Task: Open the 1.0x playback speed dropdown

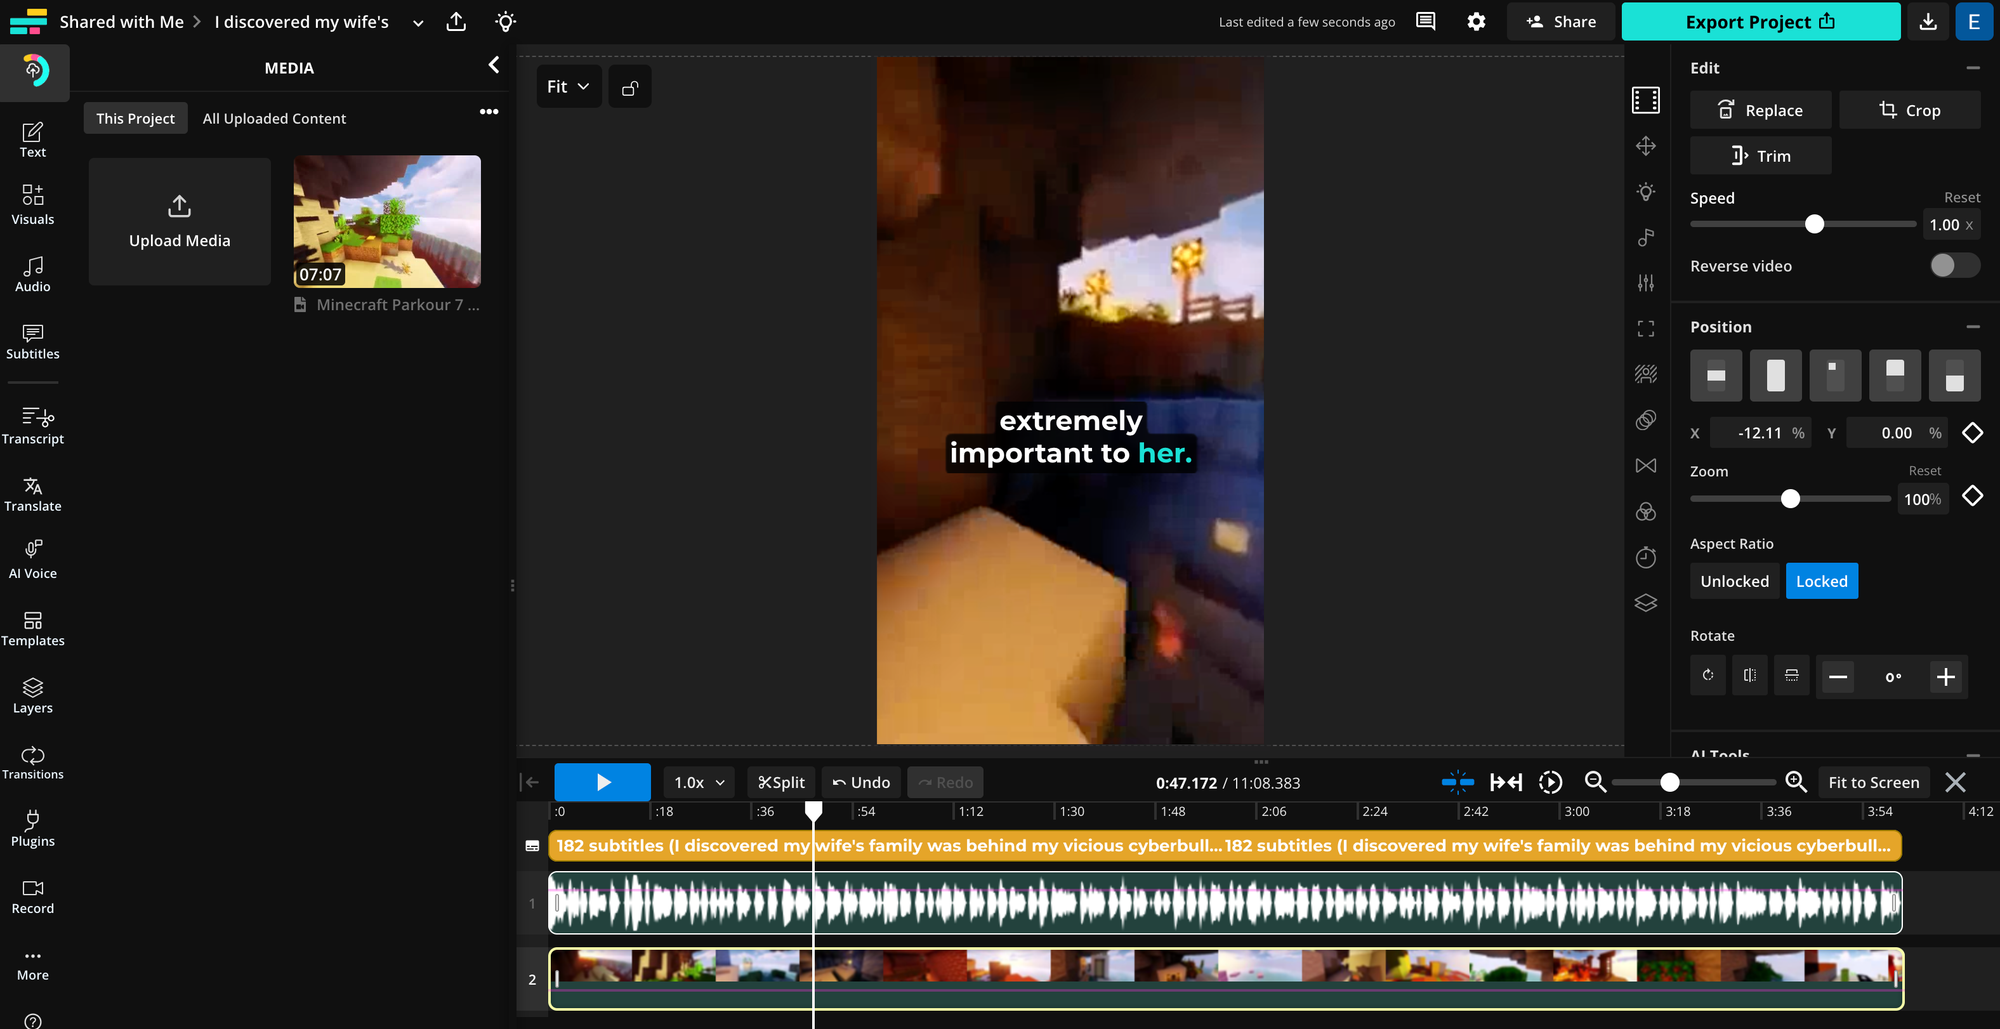Action: coord(698,782)
